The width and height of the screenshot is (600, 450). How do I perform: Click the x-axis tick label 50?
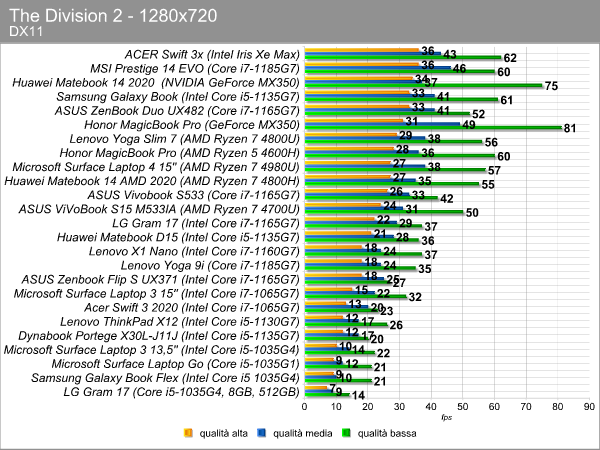coord(462,407)
